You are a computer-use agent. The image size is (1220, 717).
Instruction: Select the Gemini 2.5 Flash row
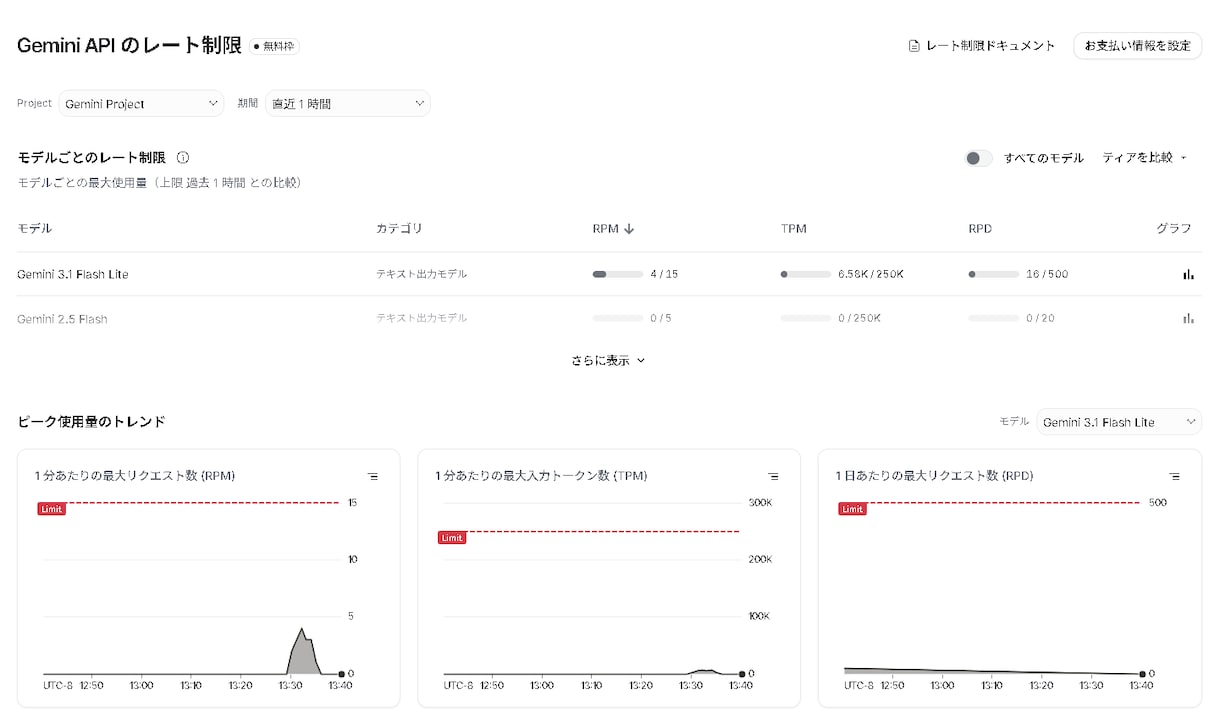[609, 318]
